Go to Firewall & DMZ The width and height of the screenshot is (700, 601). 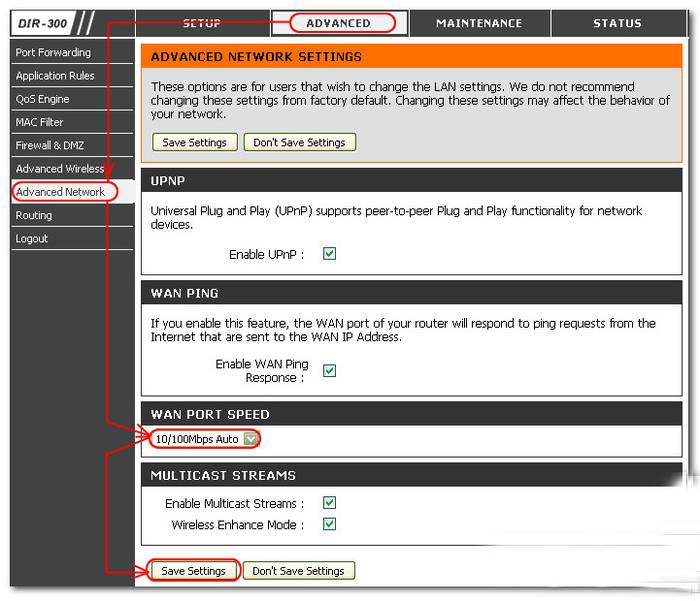point(49,146)
